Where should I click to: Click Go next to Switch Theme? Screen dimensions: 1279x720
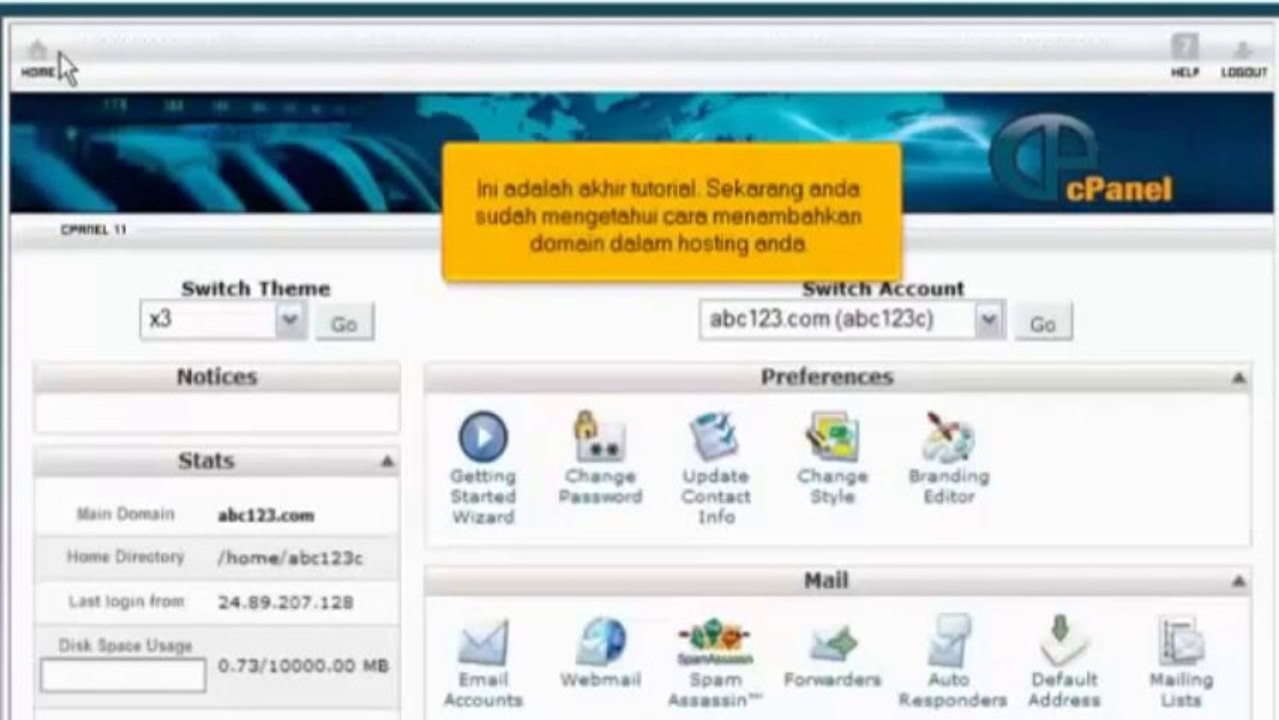[x=344, y=324]
